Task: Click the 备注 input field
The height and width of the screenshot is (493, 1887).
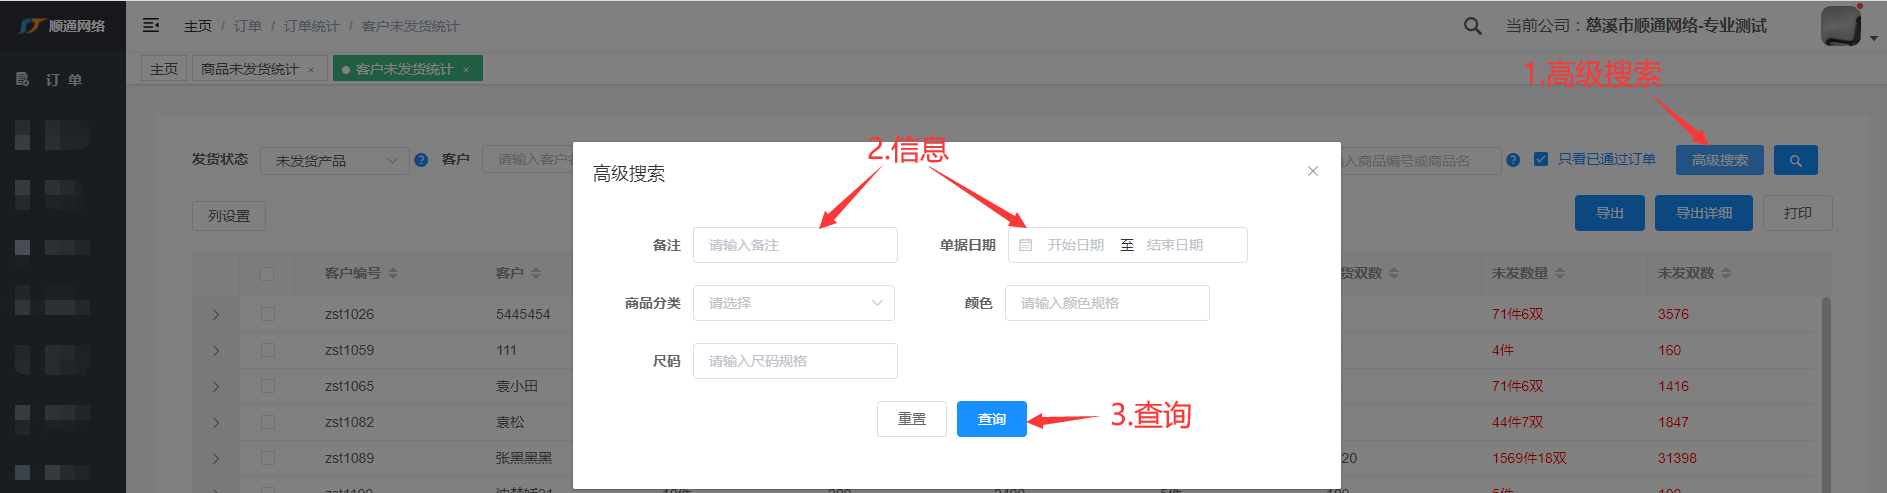Action: (x=795, y=245)
